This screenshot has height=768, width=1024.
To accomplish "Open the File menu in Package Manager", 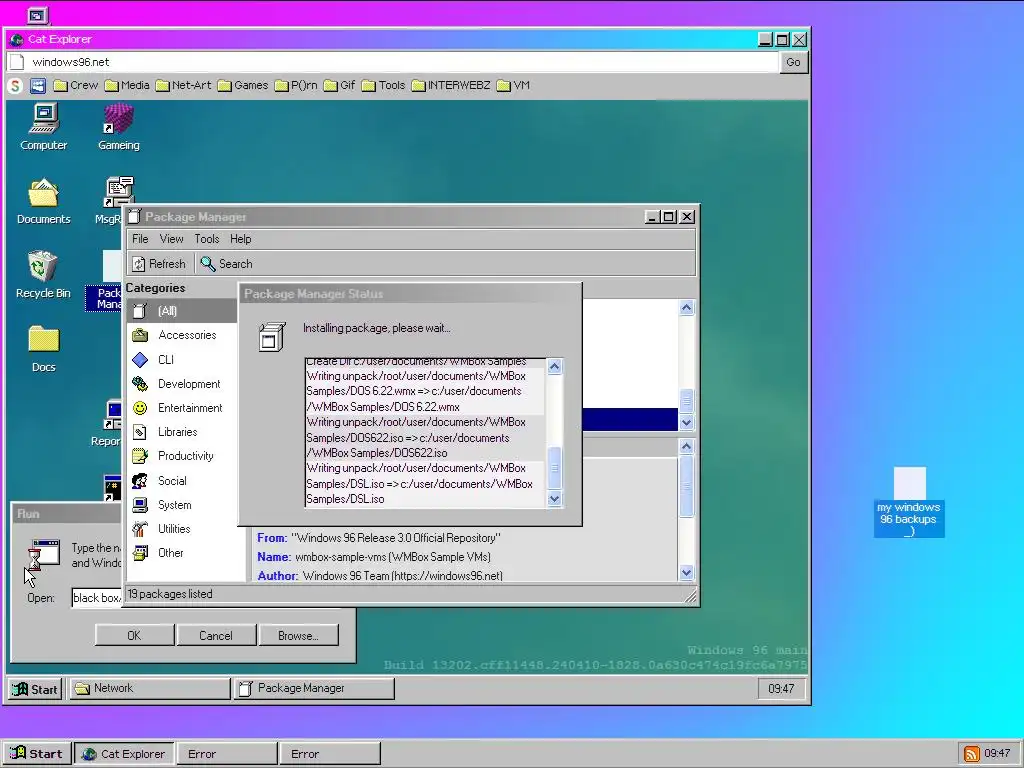I will coord(140,239).
